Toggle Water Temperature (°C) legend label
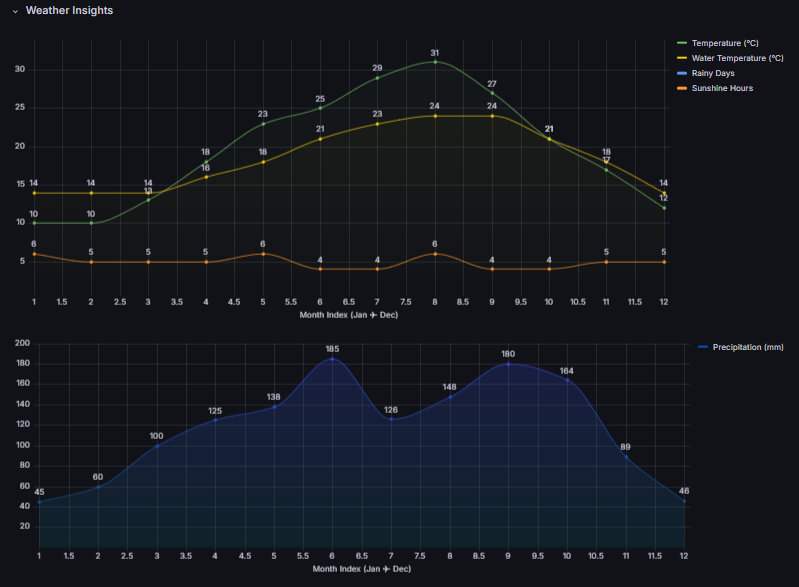Screen dimensions: 799x587 [737, 58]
